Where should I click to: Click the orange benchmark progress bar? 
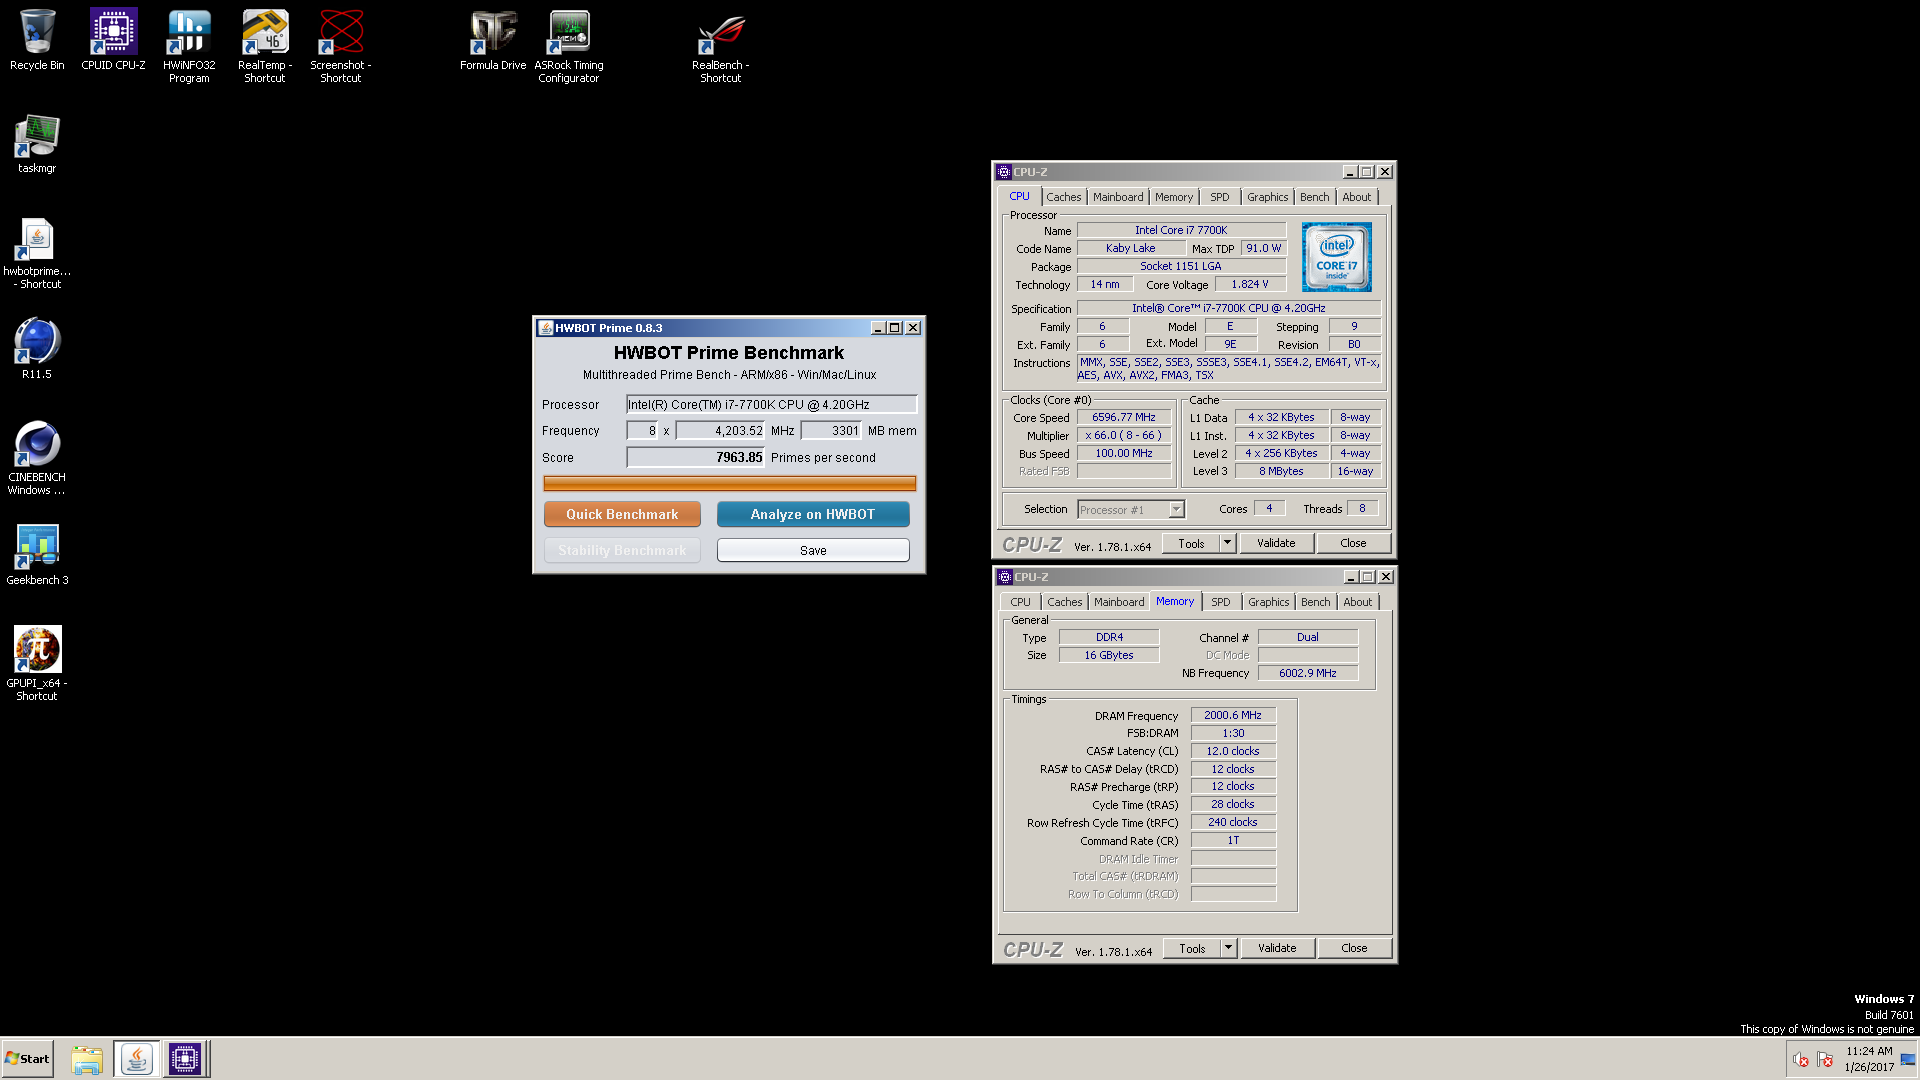[730, 483]
